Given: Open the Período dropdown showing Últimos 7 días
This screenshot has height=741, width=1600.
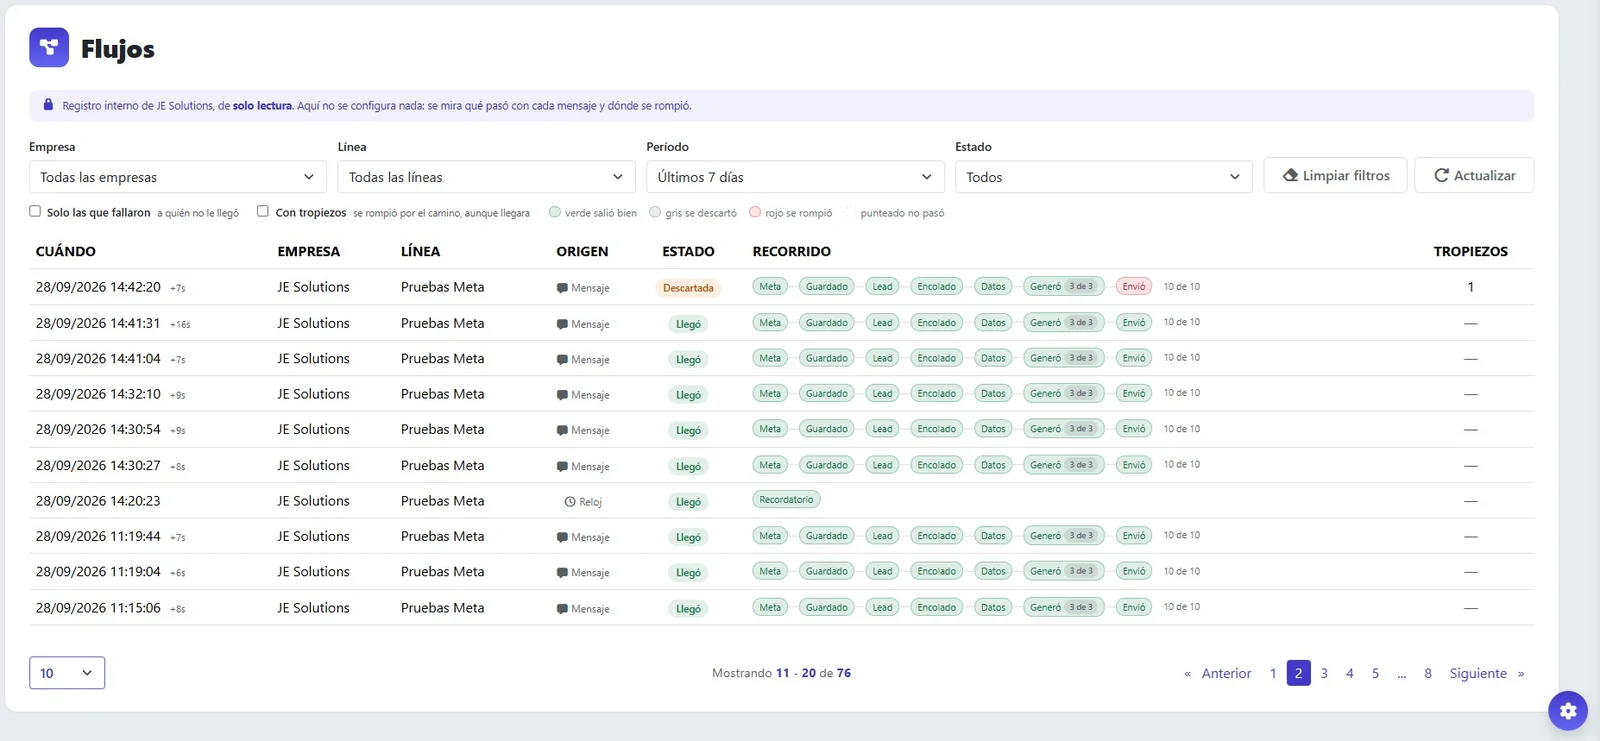Looking at the screenshot, I should [x=795, y=177].
